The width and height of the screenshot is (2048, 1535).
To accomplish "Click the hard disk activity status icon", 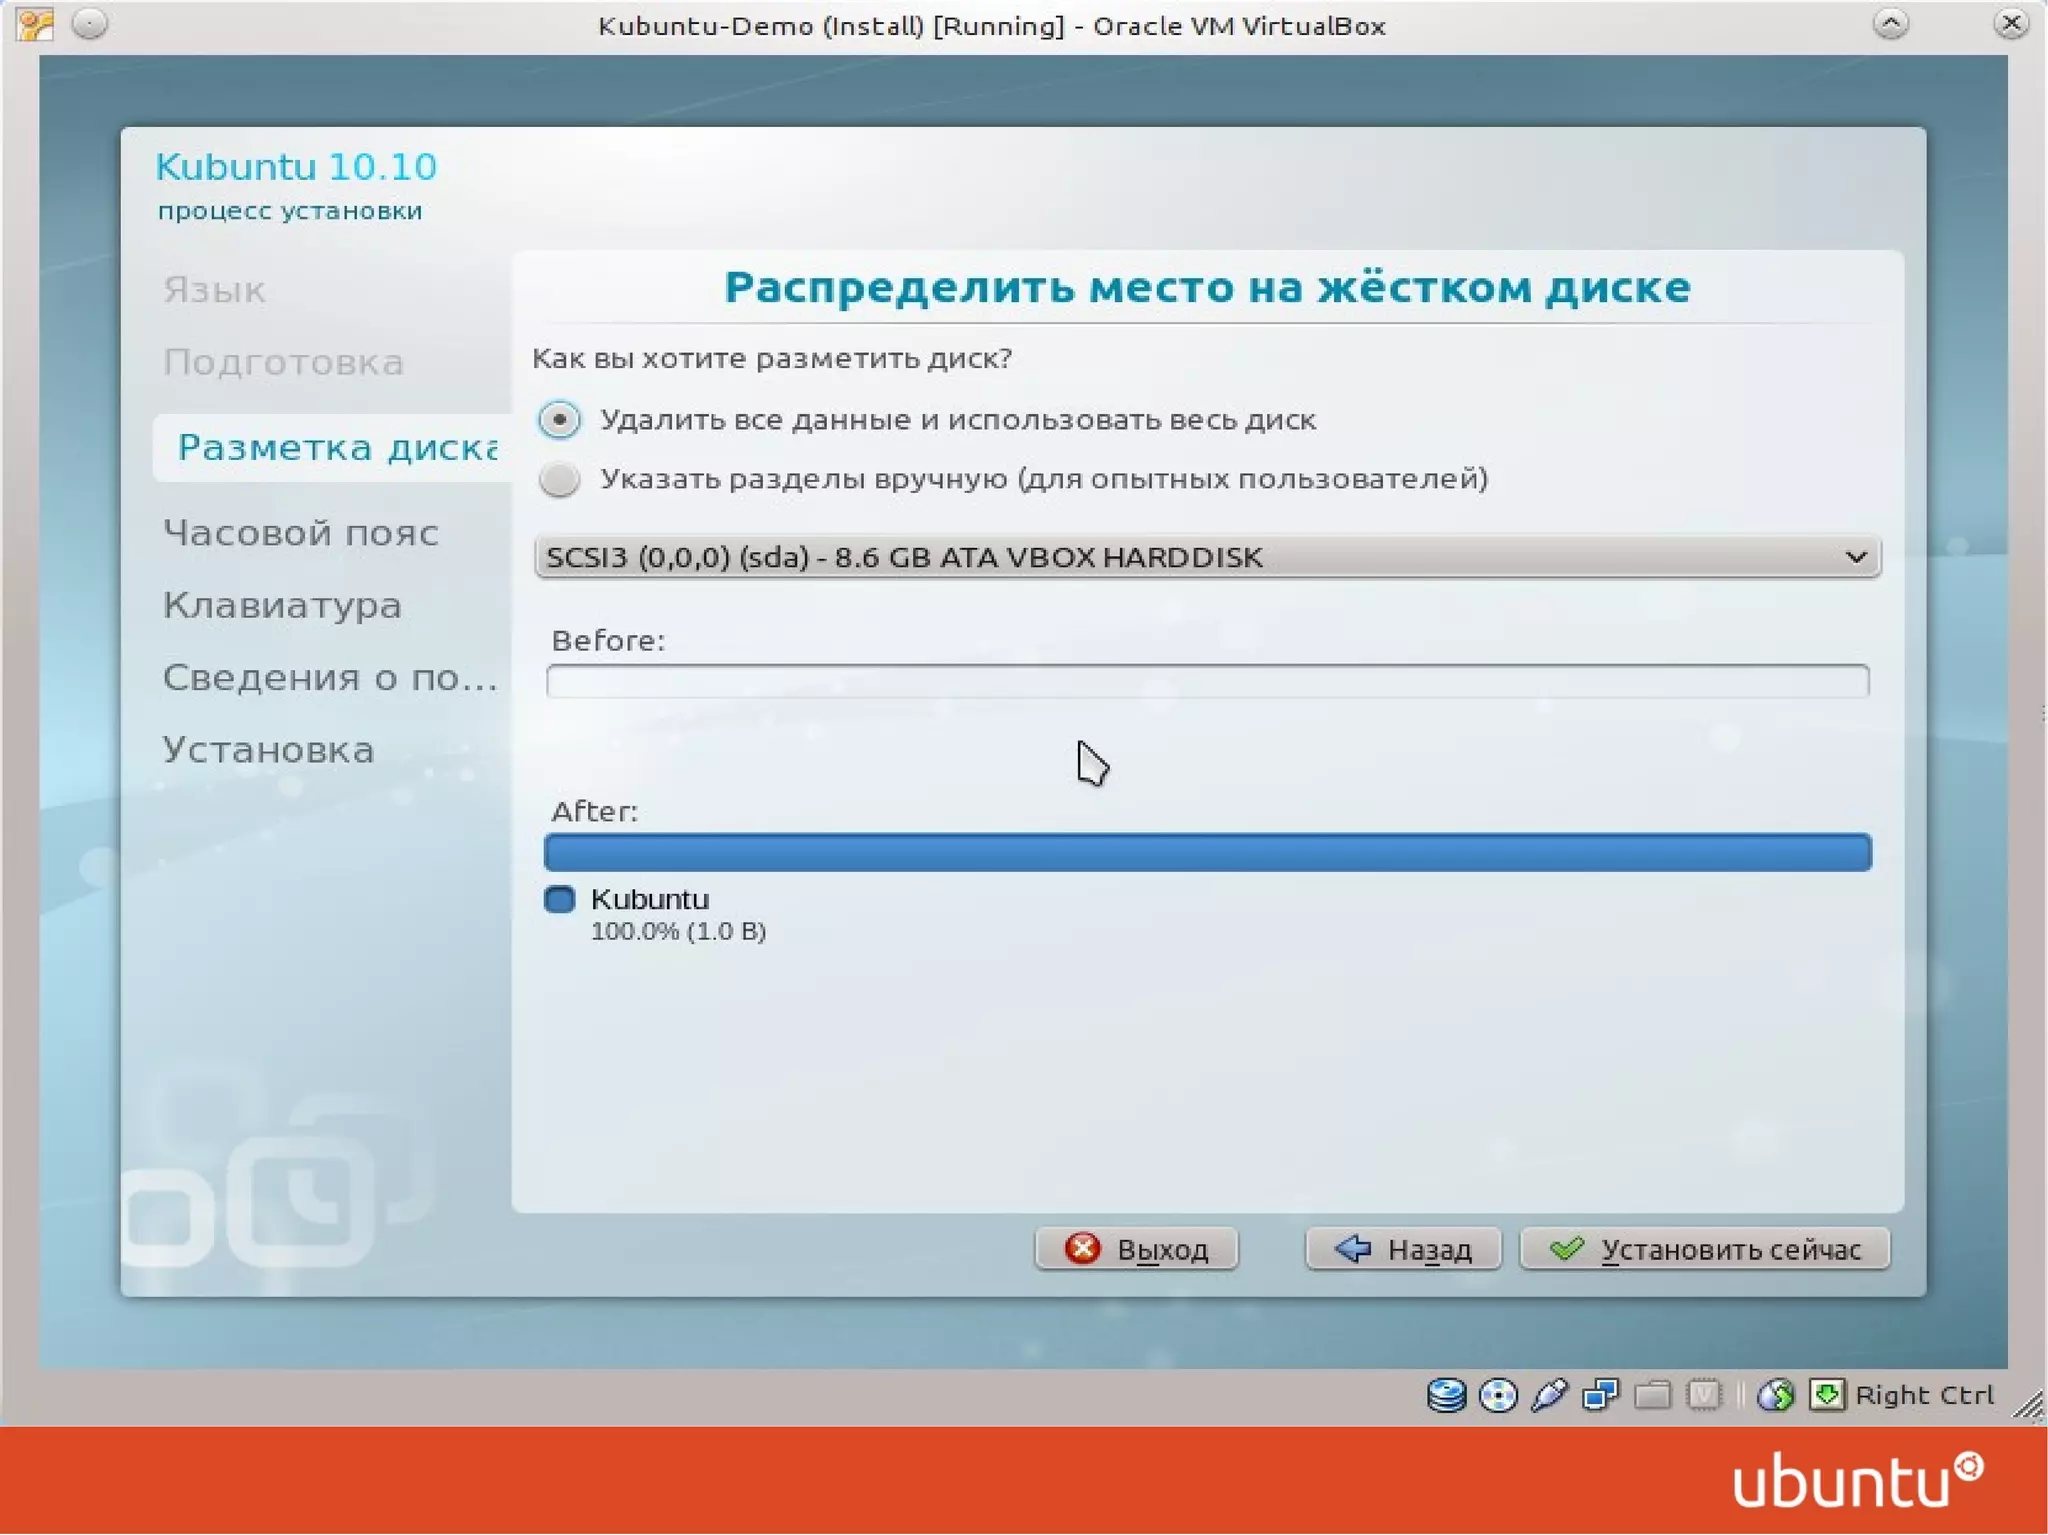I will click(1446, 1394).
